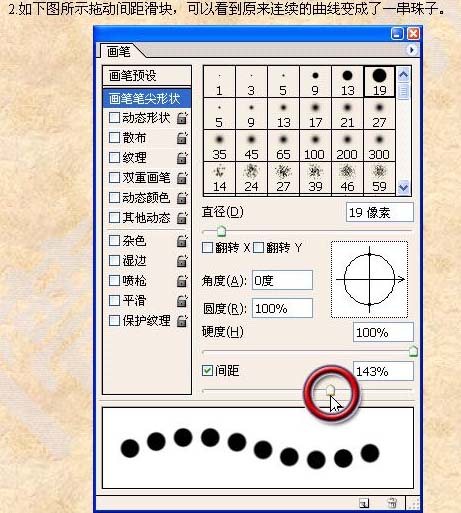
Task: Open 画笔预设 section
Action: (147, 76)
